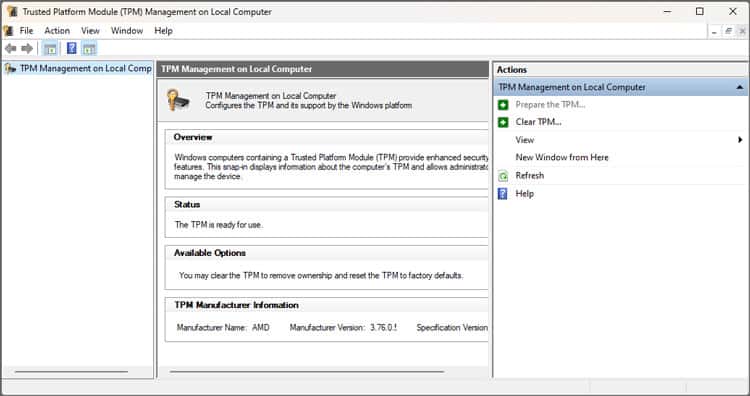Open the Window menu

point(127,31)
